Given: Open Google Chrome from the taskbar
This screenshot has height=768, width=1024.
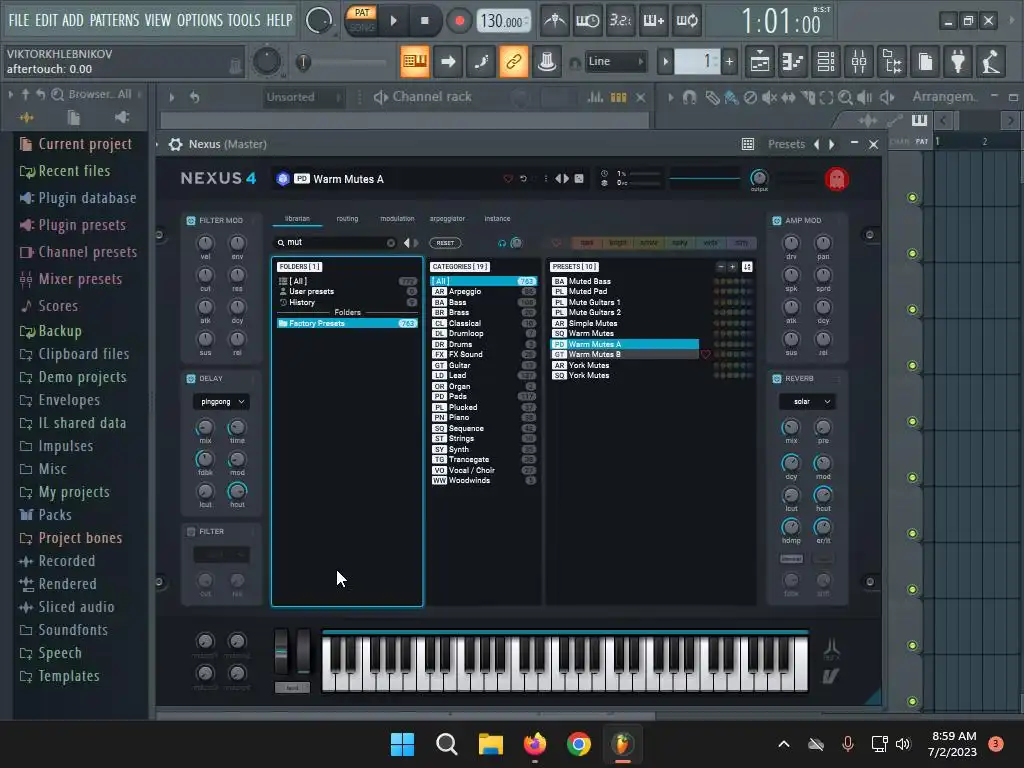Looking at the screenshot, I should pyautogui.click(x=579, y=744).
